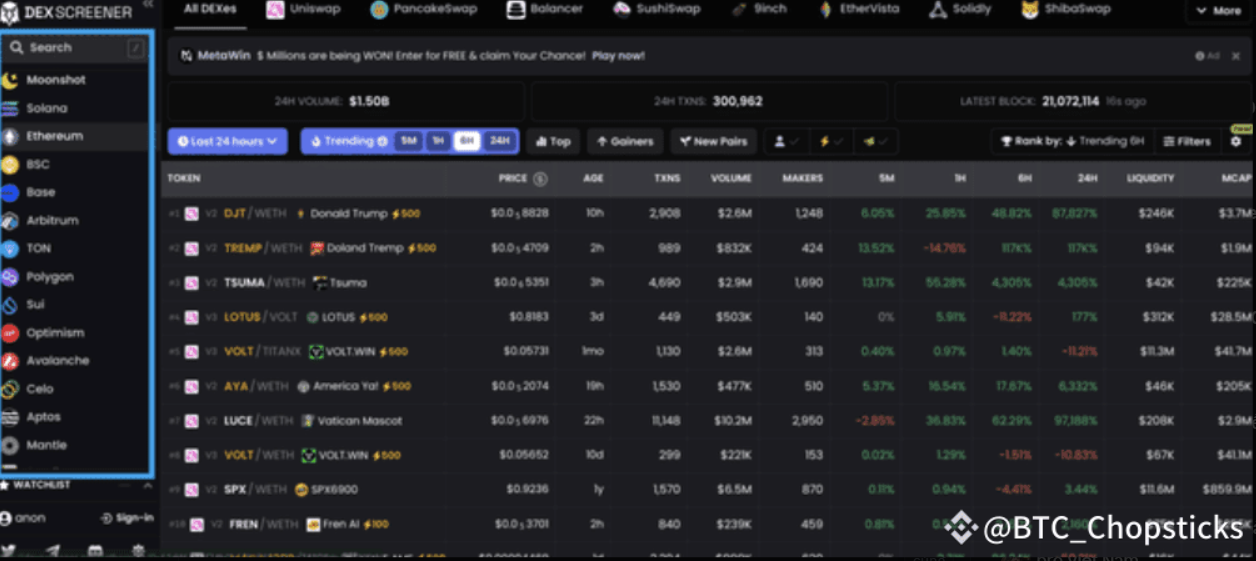This screenshot has height=561, width=1256.
Task: Set trending period to 24H
Action: tap(499, 141)
